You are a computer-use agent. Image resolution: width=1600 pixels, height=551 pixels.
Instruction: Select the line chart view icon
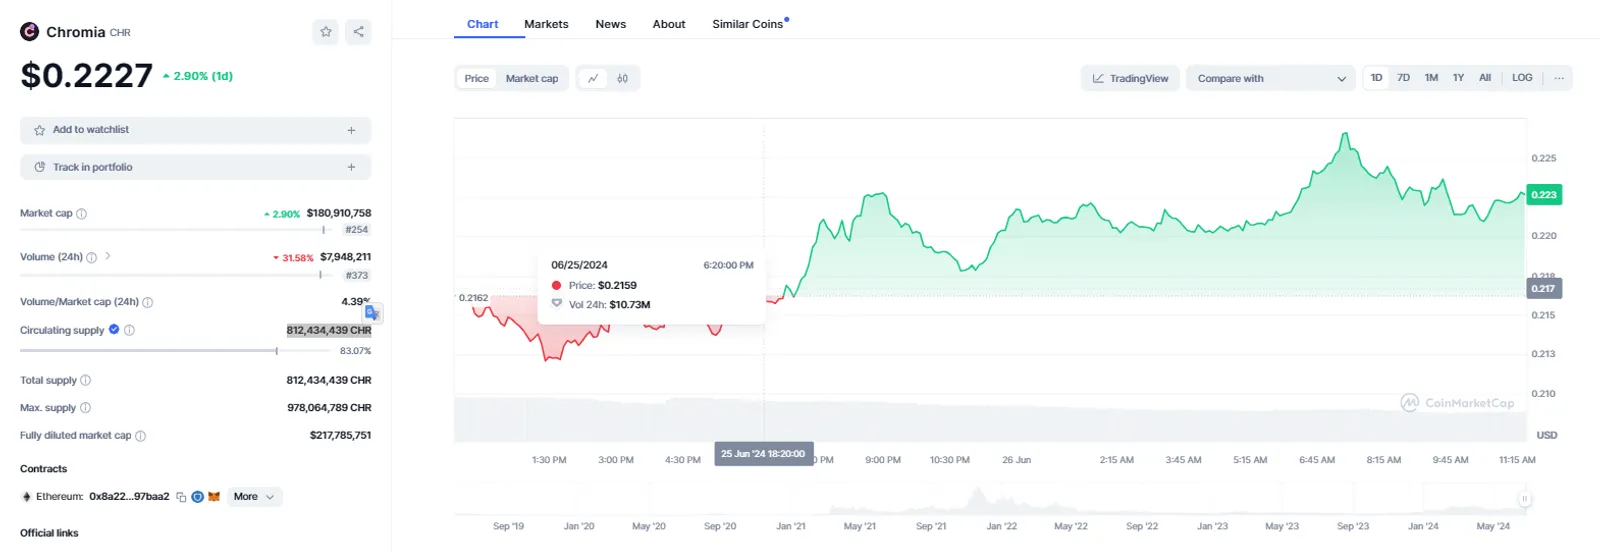point(593,78)
